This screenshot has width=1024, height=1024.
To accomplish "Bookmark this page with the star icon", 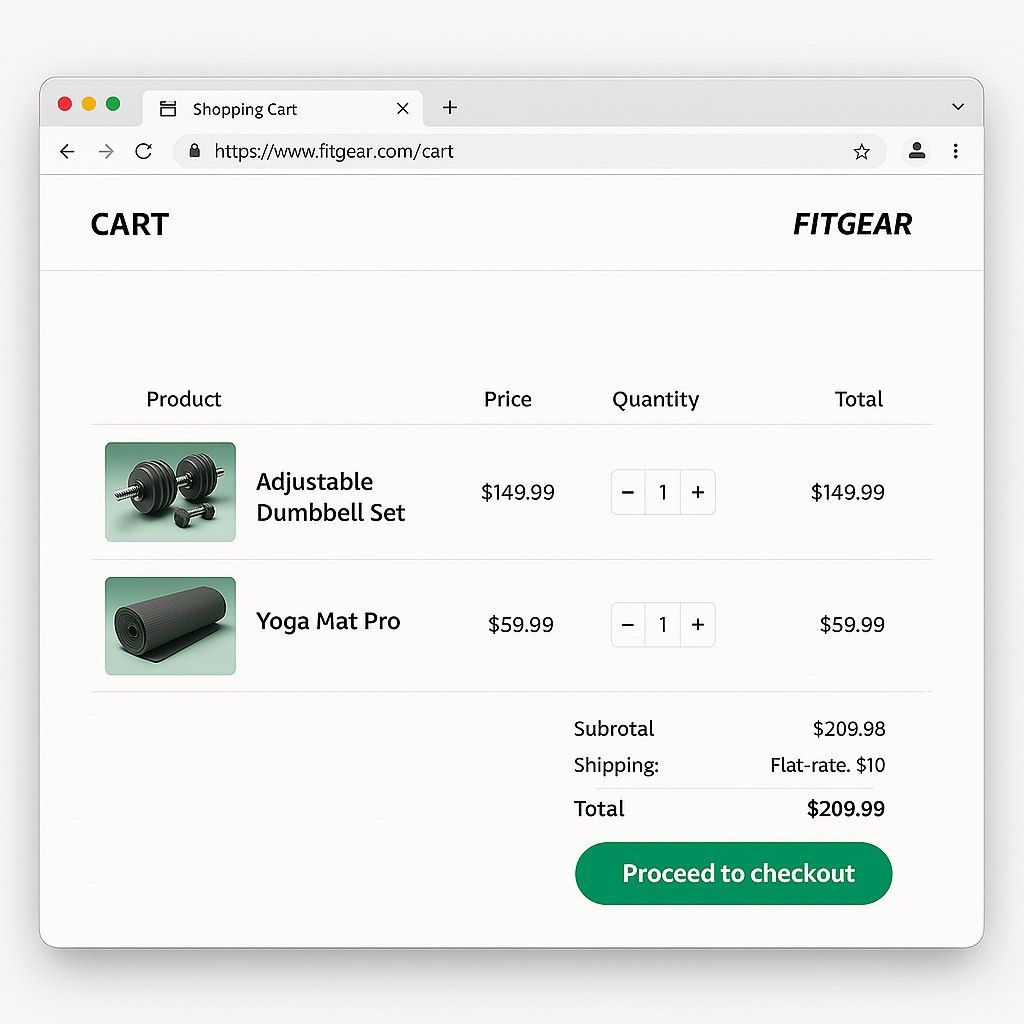I will pyautogui.click(x=861, y=152).
